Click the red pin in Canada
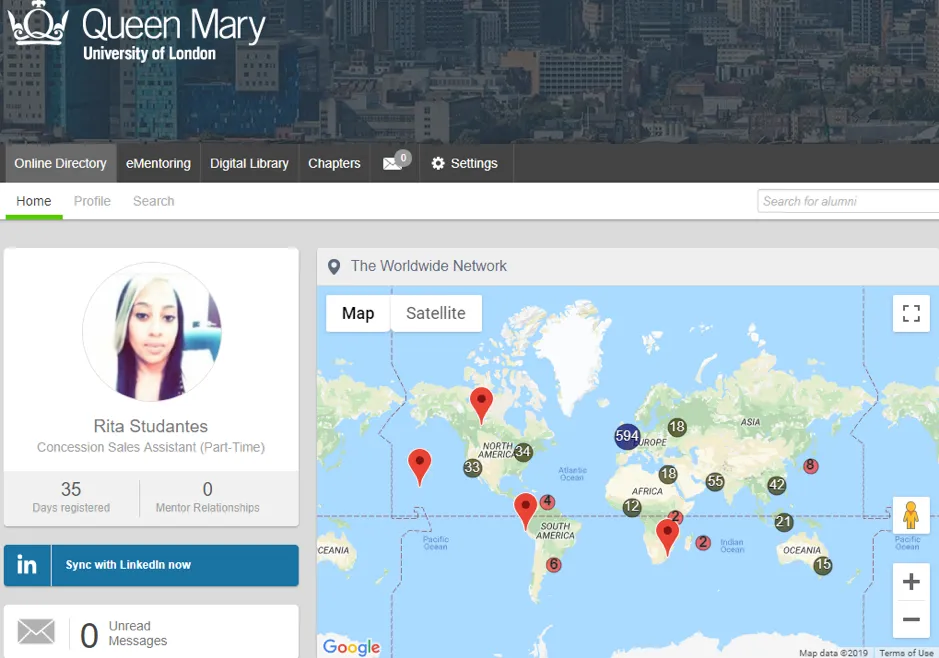The image size is (939, 658). pyautogui.click(x=481, y=404)
